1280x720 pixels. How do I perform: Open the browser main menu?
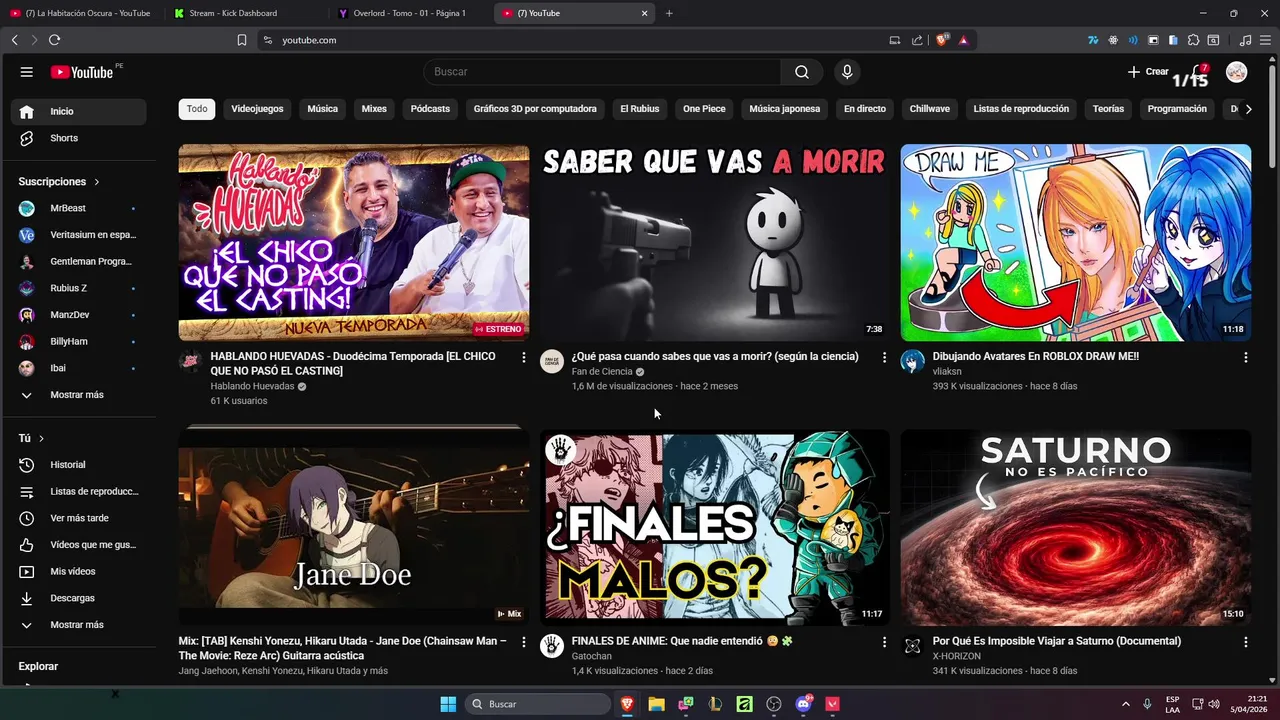coord(1265,40)
